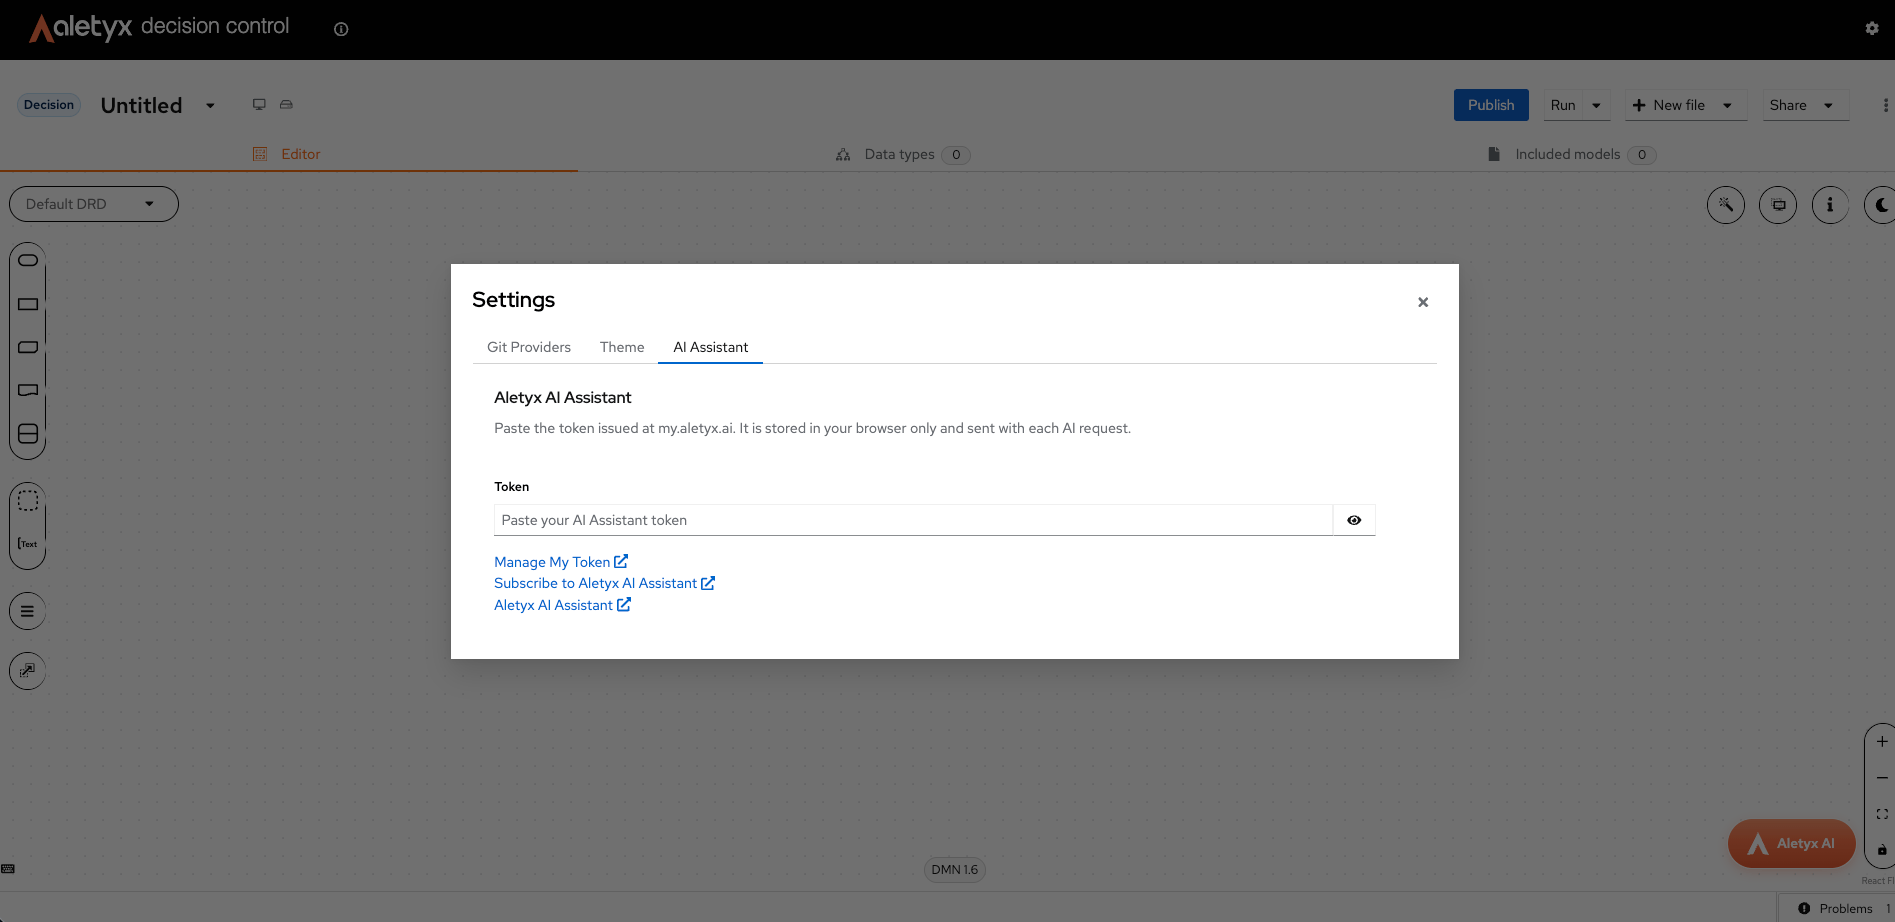
Task: Click the fit view icon
Action: tap(1882, 814)
